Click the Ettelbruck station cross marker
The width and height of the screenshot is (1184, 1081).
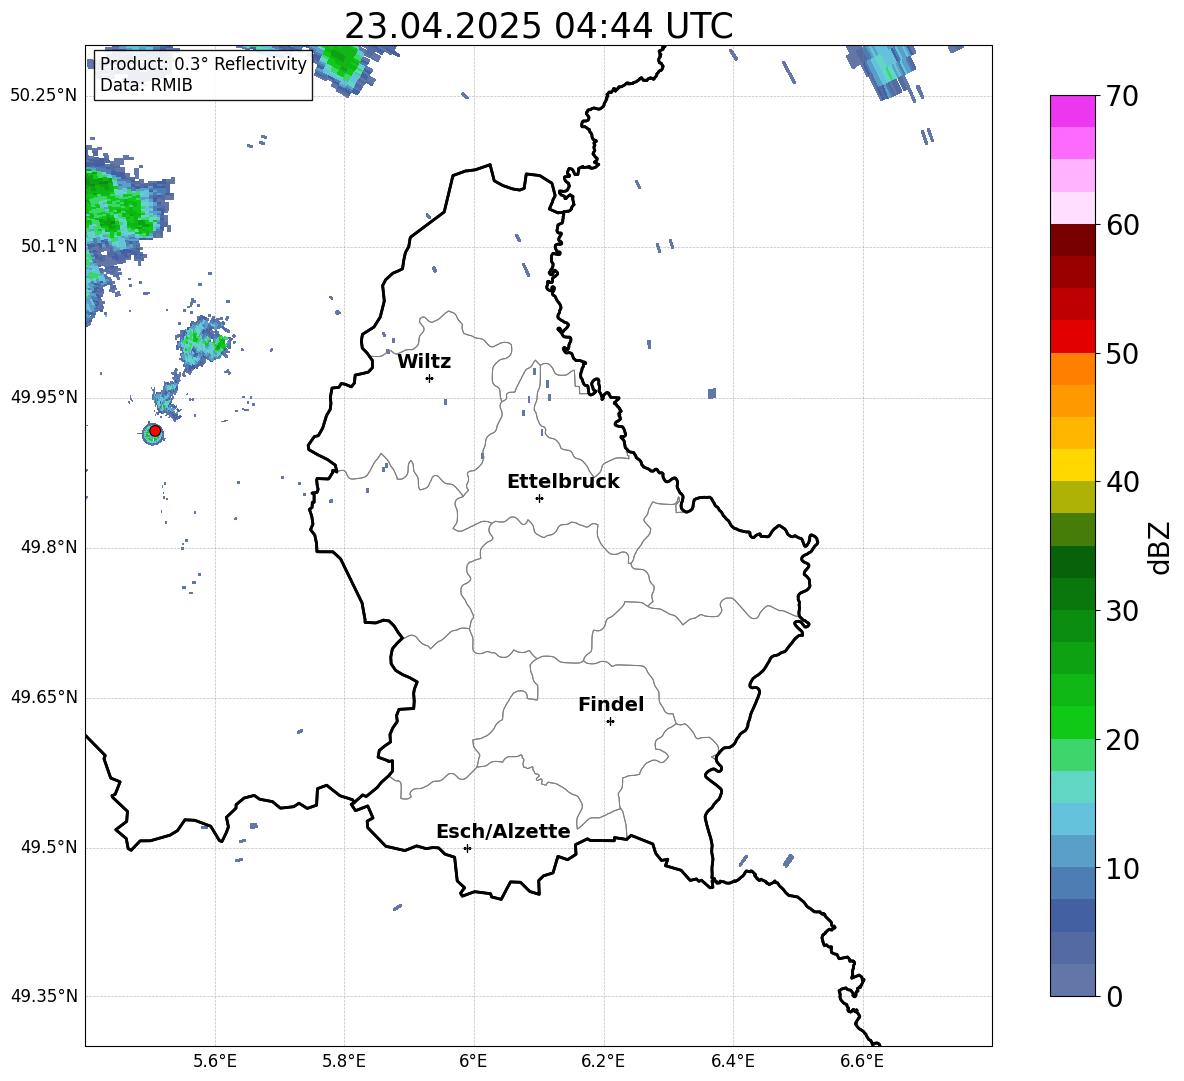coord(539,498)
